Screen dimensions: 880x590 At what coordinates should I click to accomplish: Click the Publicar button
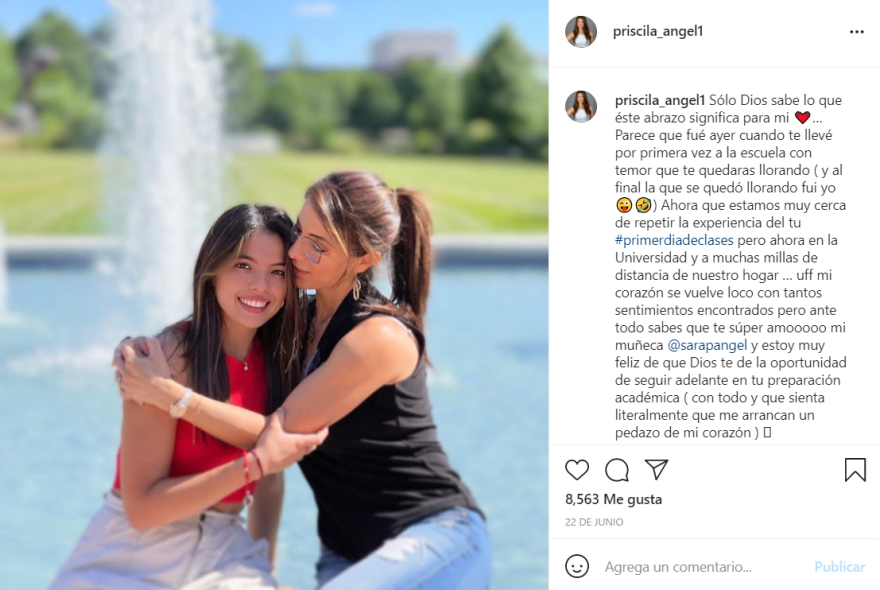pos(840,567)
